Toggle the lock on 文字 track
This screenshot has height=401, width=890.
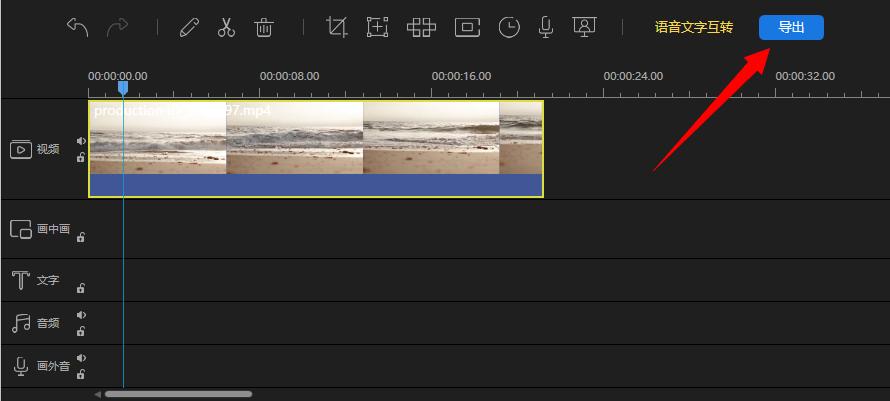coord(81,288)
